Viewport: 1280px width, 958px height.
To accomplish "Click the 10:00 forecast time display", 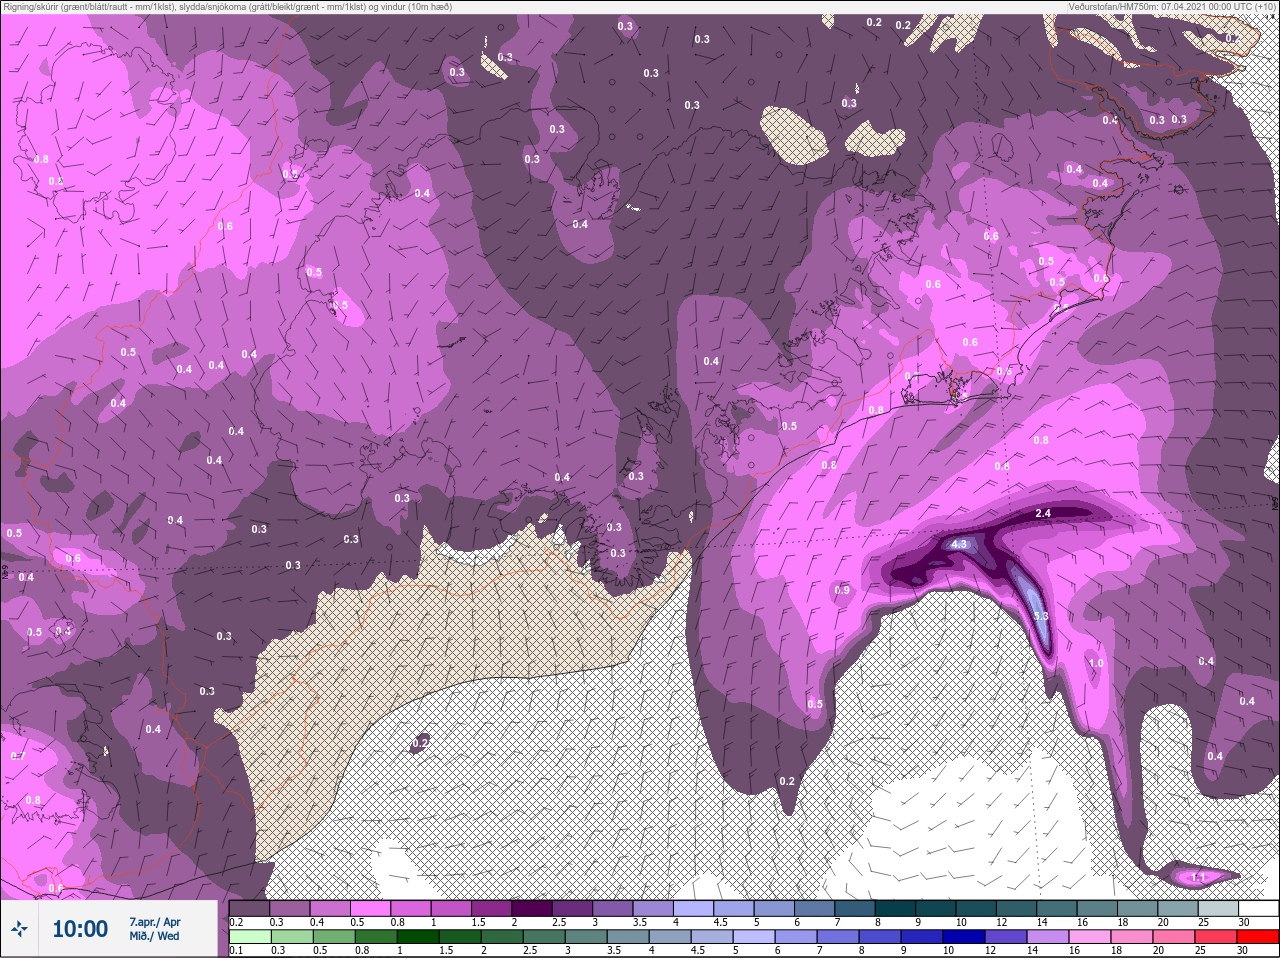I will pyautogui.click(x=80, y=929).
